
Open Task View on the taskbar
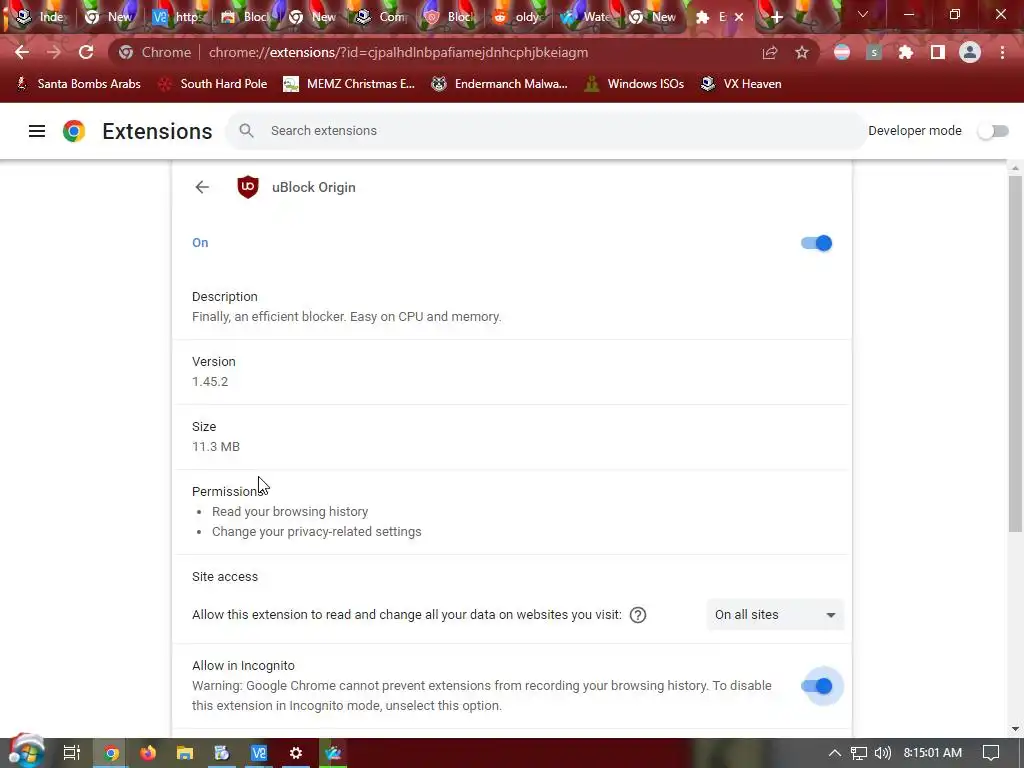point(72,753)
